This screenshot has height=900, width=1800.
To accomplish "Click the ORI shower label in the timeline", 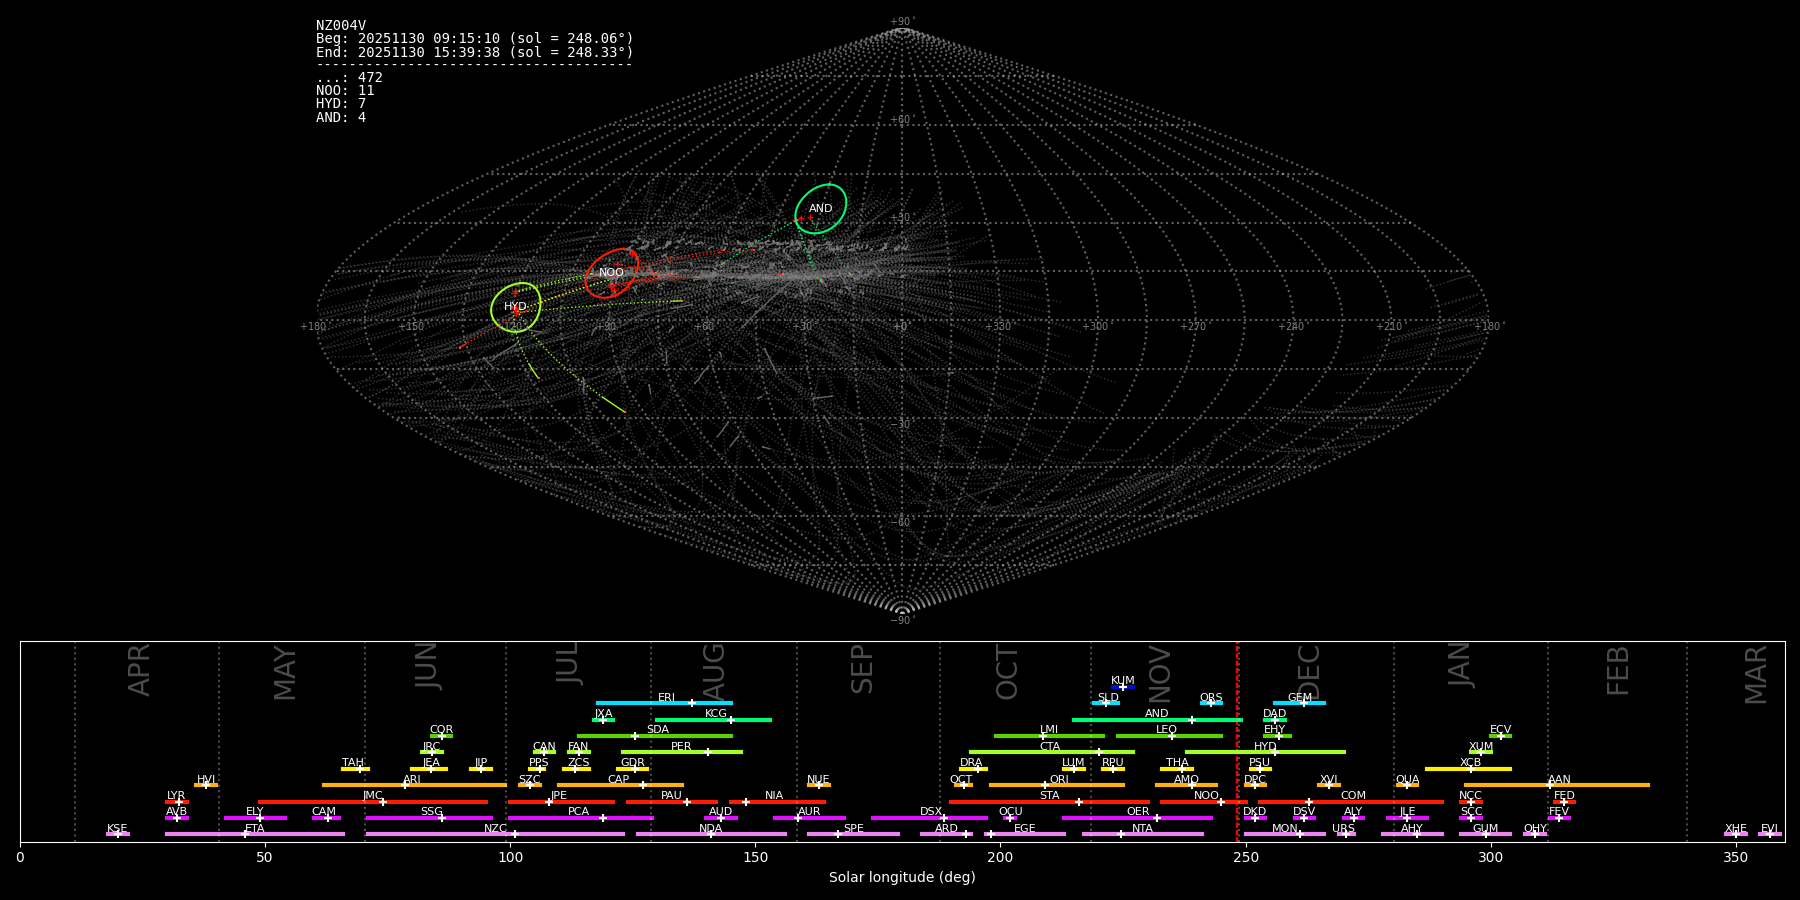I will (x=1059, y=780).
